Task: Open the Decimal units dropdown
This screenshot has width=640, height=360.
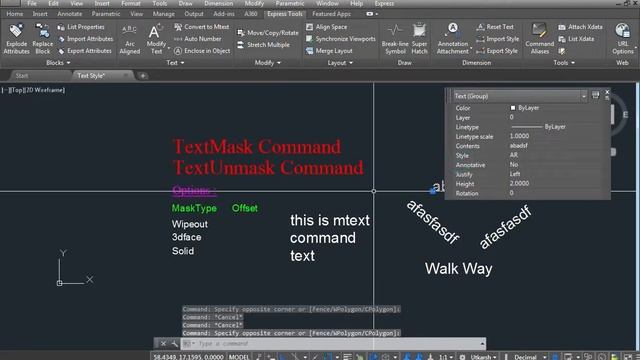Action: 530,357
